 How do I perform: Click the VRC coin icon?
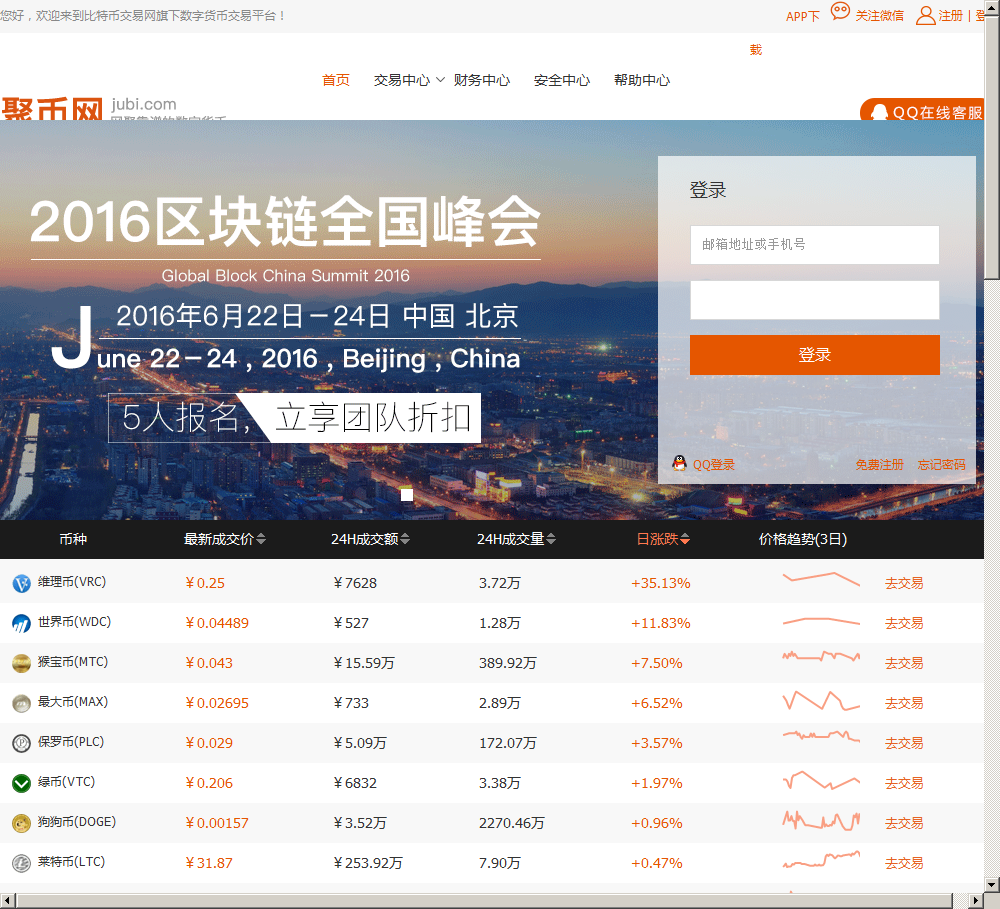click(22, 583)
